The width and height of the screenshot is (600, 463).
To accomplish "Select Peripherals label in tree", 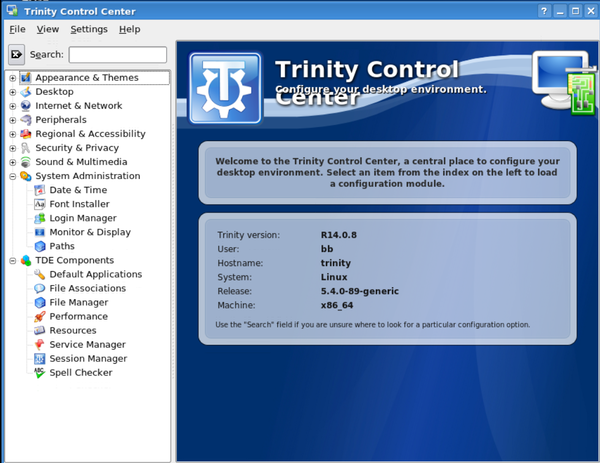I will click(61, 120).
